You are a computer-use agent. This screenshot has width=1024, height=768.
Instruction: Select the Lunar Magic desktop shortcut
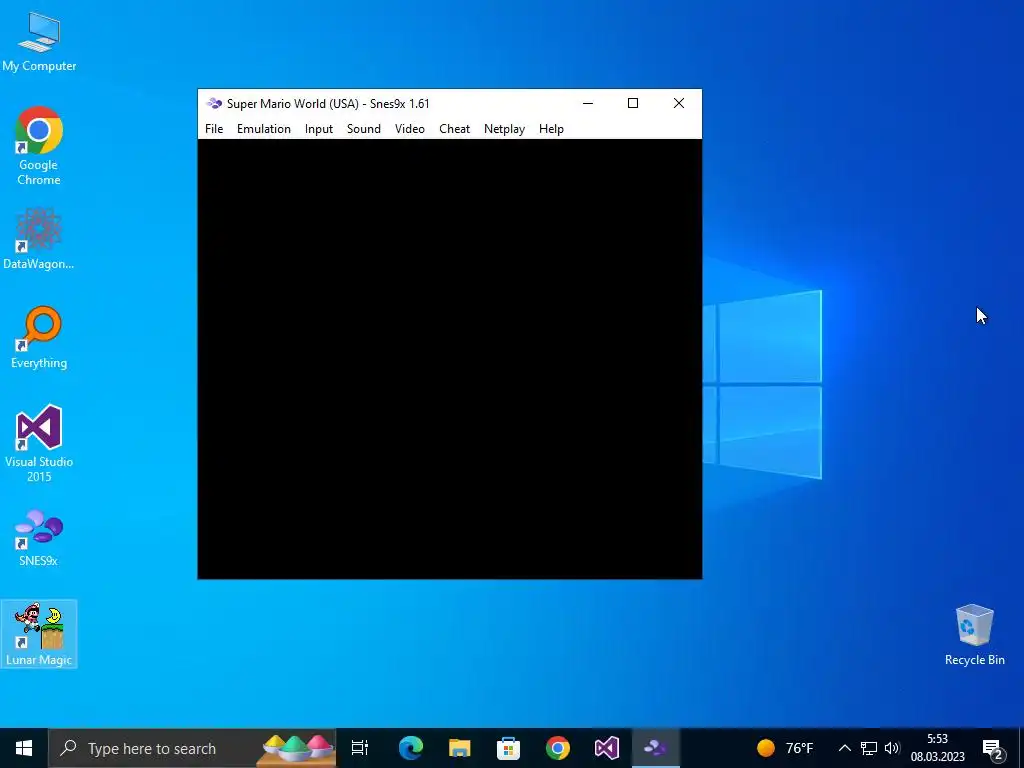[x=39, y=634]
